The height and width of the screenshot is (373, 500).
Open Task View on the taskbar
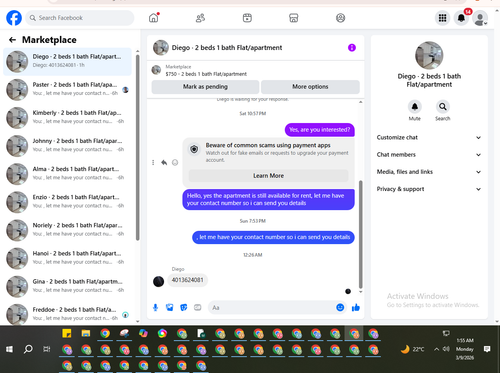pos(47,349)
